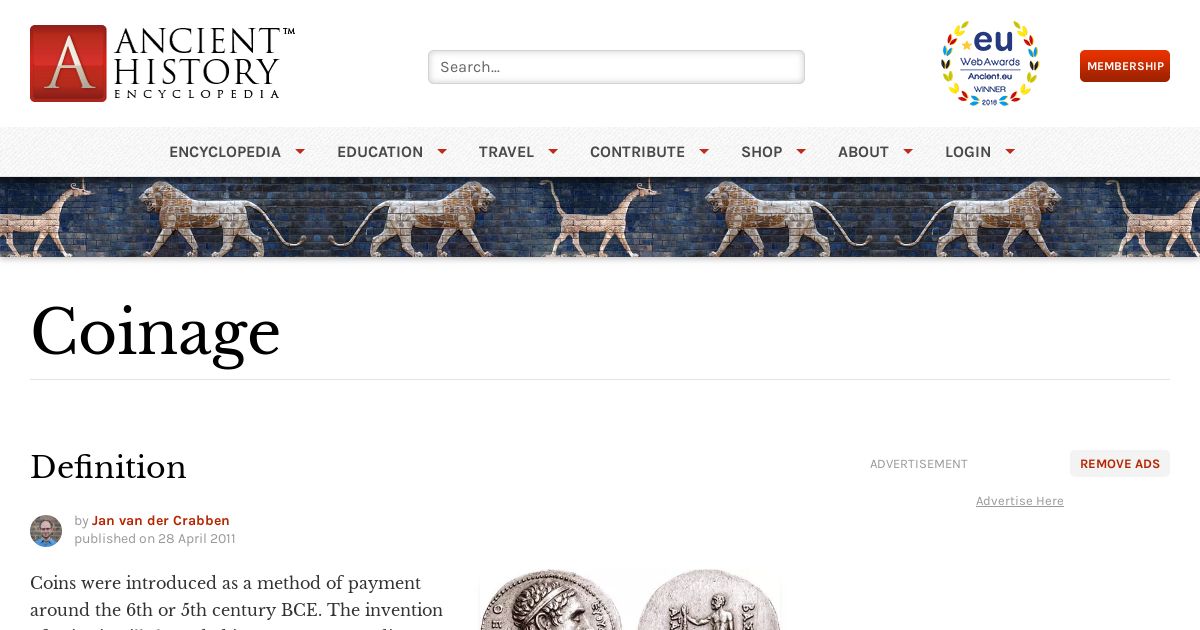Open the EU Web Awards winner badge
Screen dimensions: 1200x630
coord(990,63)
